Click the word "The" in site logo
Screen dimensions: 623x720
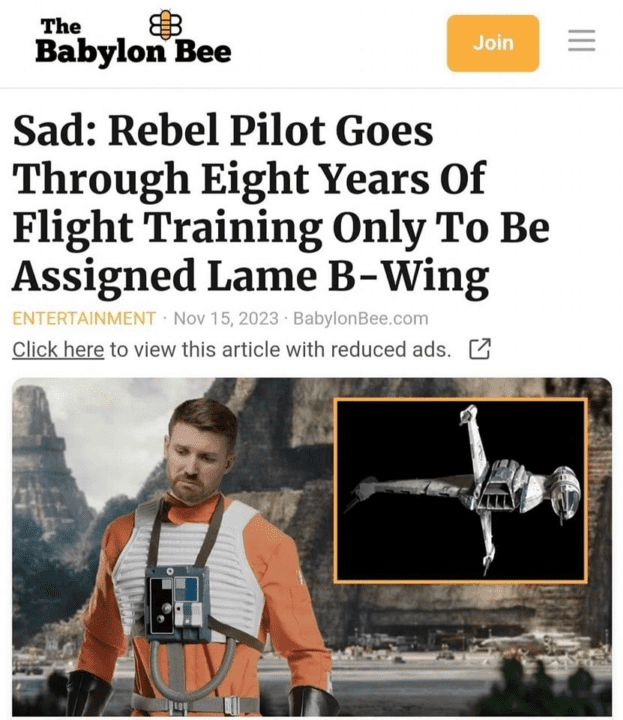pos(61,26)
